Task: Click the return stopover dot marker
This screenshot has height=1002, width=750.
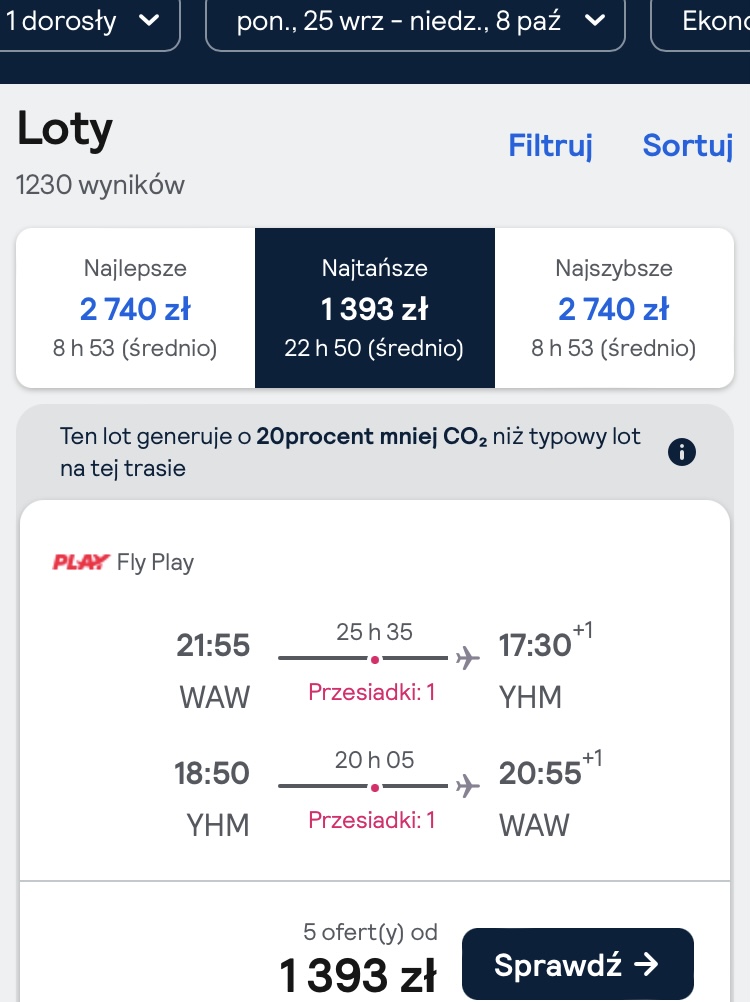Action: point(375,787)
